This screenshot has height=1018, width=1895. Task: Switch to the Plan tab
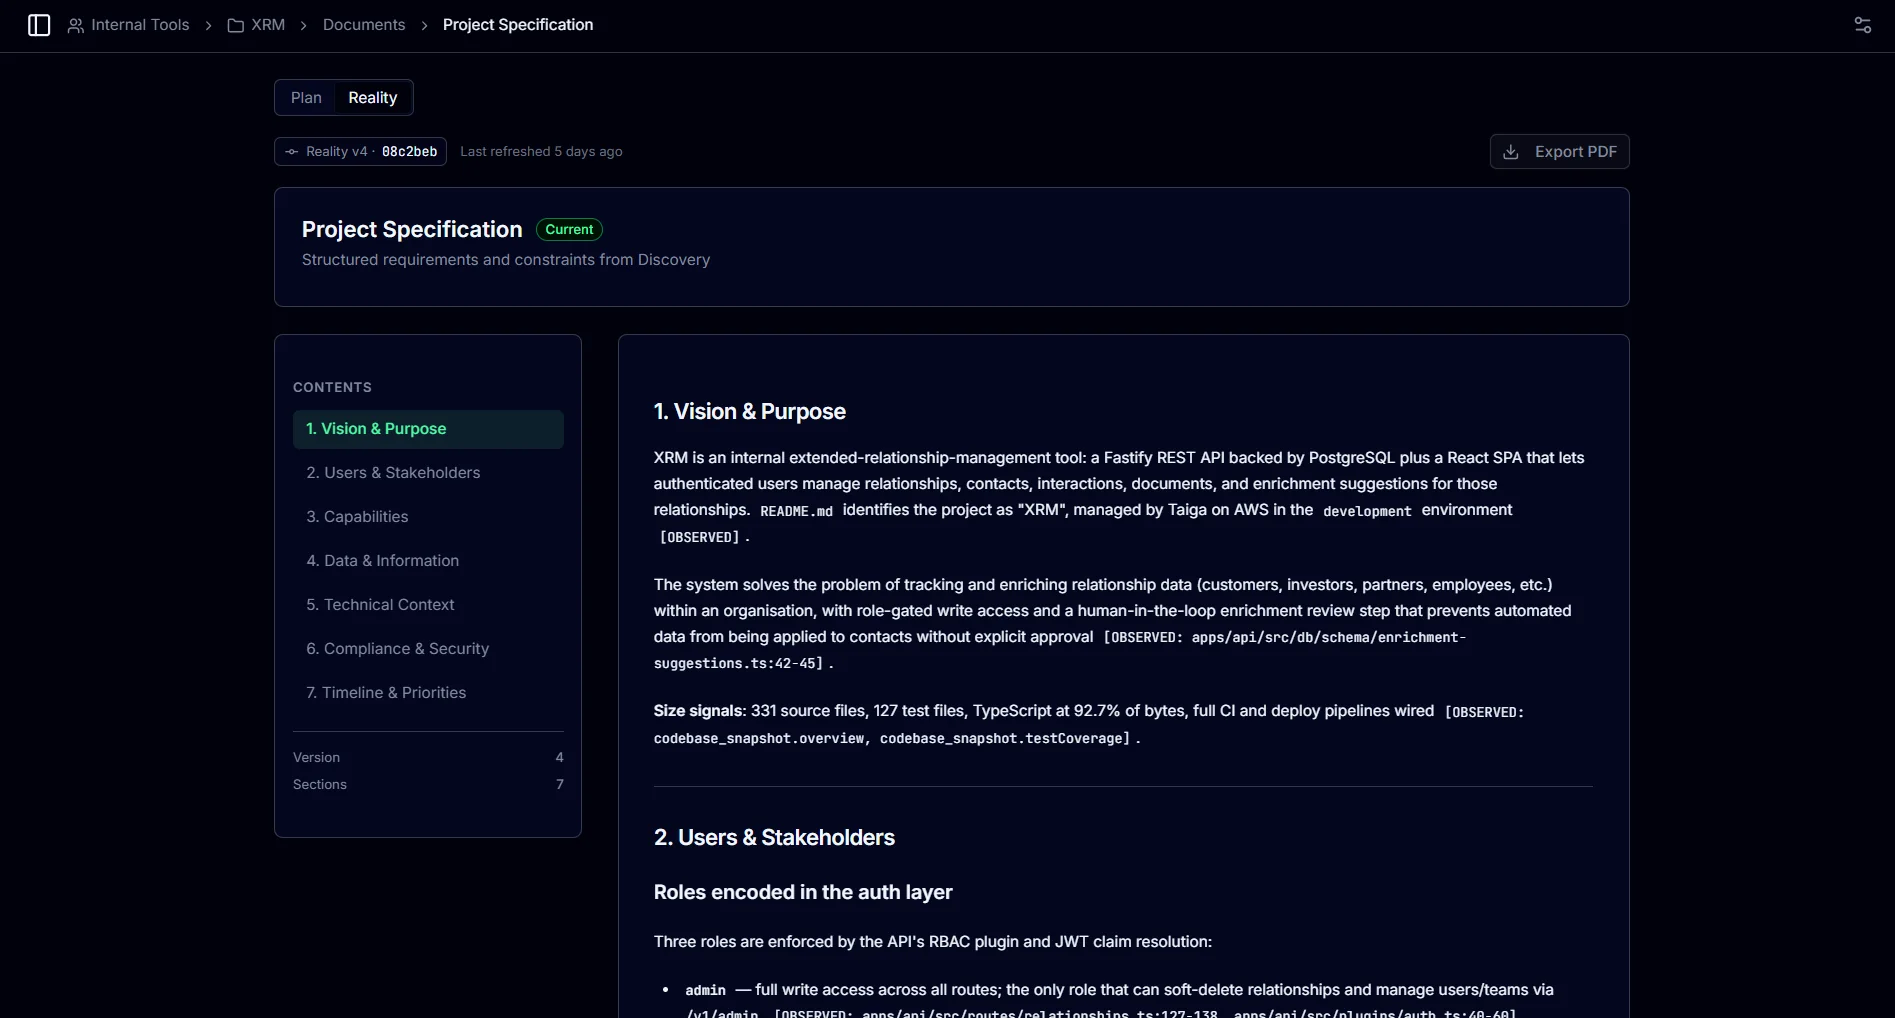(306, 98)
